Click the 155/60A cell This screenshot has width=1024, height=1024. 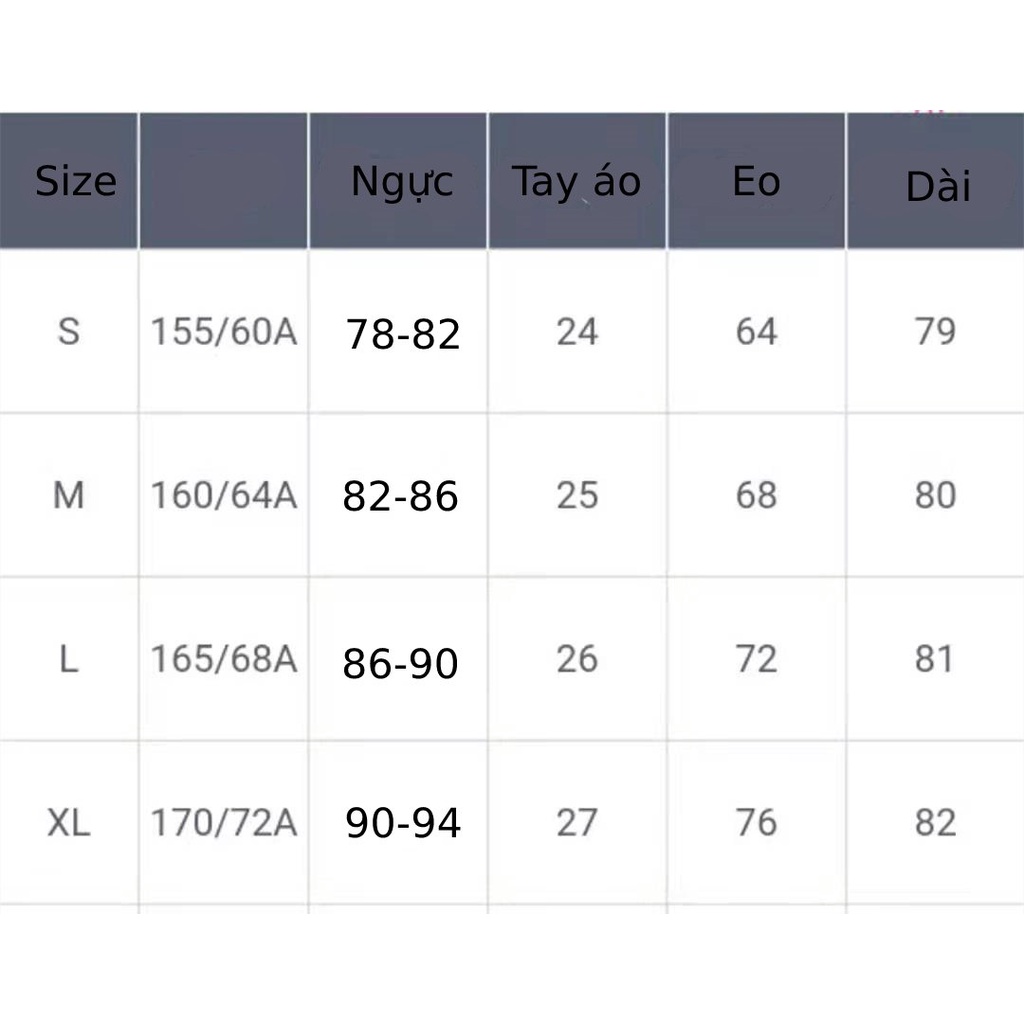(224, 331)
